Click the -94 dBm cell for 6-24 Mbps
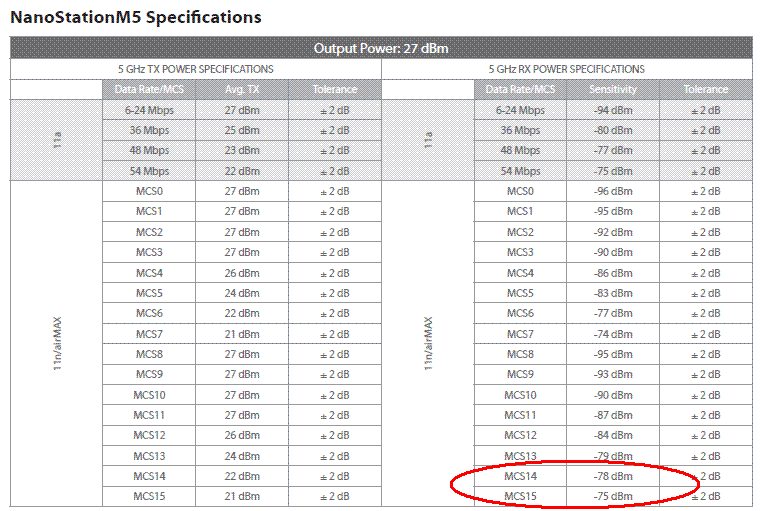 tap(613, 110)
